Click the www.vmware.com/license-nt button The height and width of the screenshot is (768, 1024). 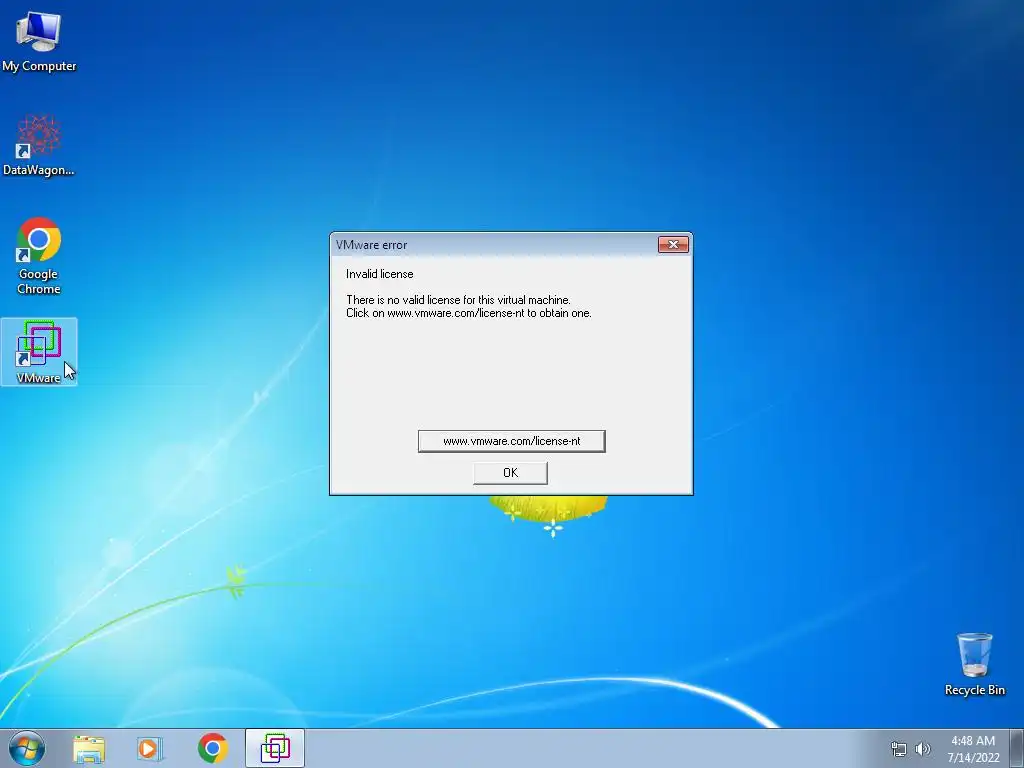click(511, 441)
